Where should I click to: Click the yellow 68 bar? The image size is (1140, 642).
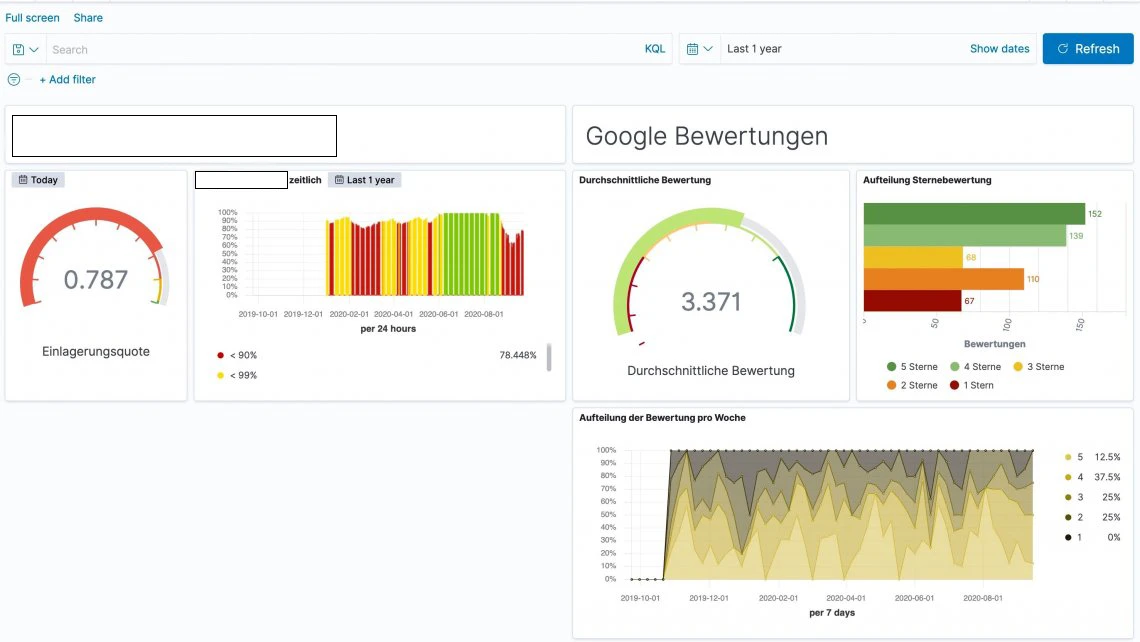pyautogui.click(x=913, y=257)
